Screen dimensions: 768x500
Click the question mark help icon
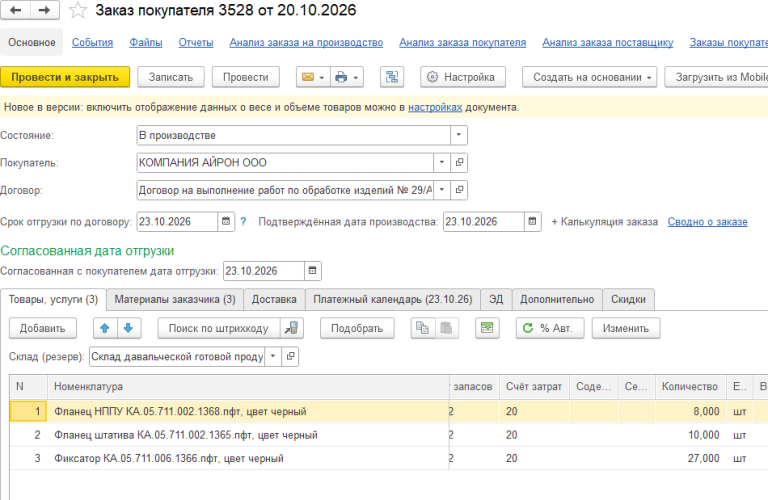coord(243,222)
